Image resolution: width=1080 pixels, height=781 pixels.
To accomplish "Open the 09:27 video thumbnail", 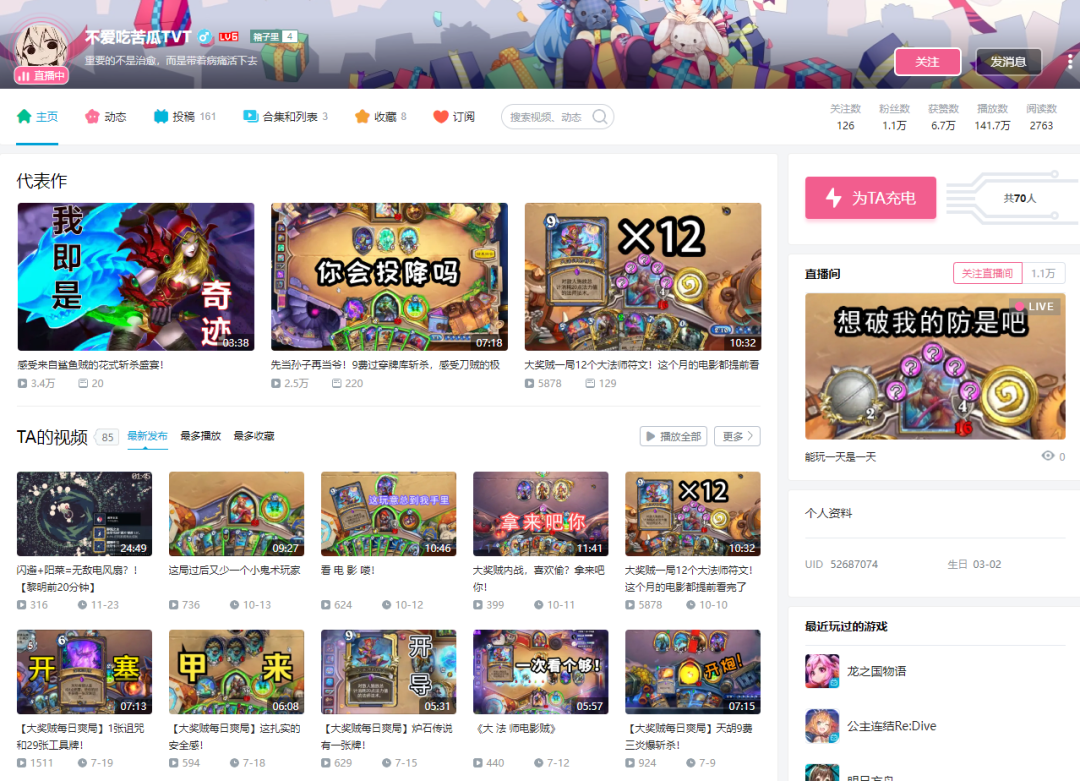I will 236,514.
